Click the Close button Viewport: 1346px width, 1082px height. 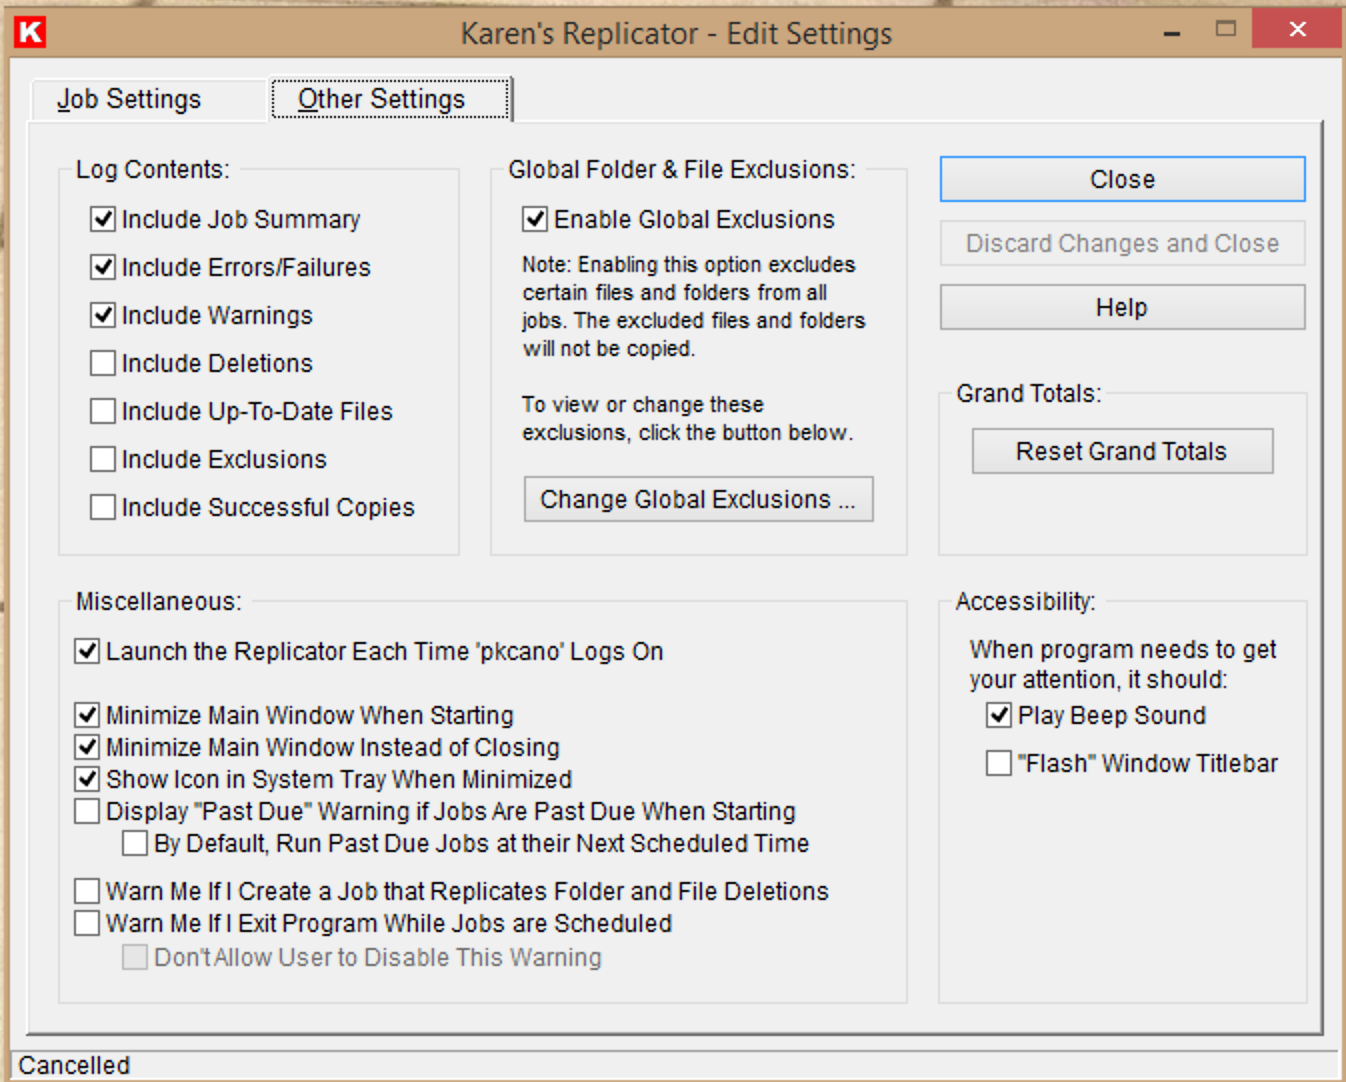1121,179
